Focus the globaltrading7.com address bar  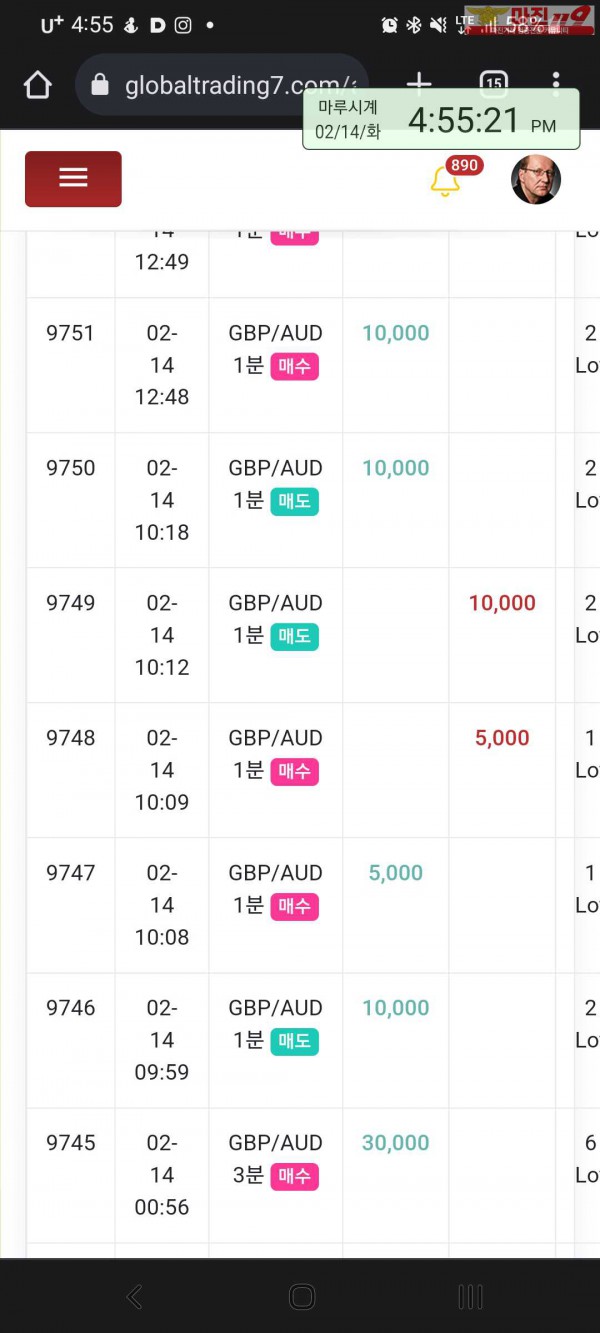pyautogui.click(x=222, y=86)
